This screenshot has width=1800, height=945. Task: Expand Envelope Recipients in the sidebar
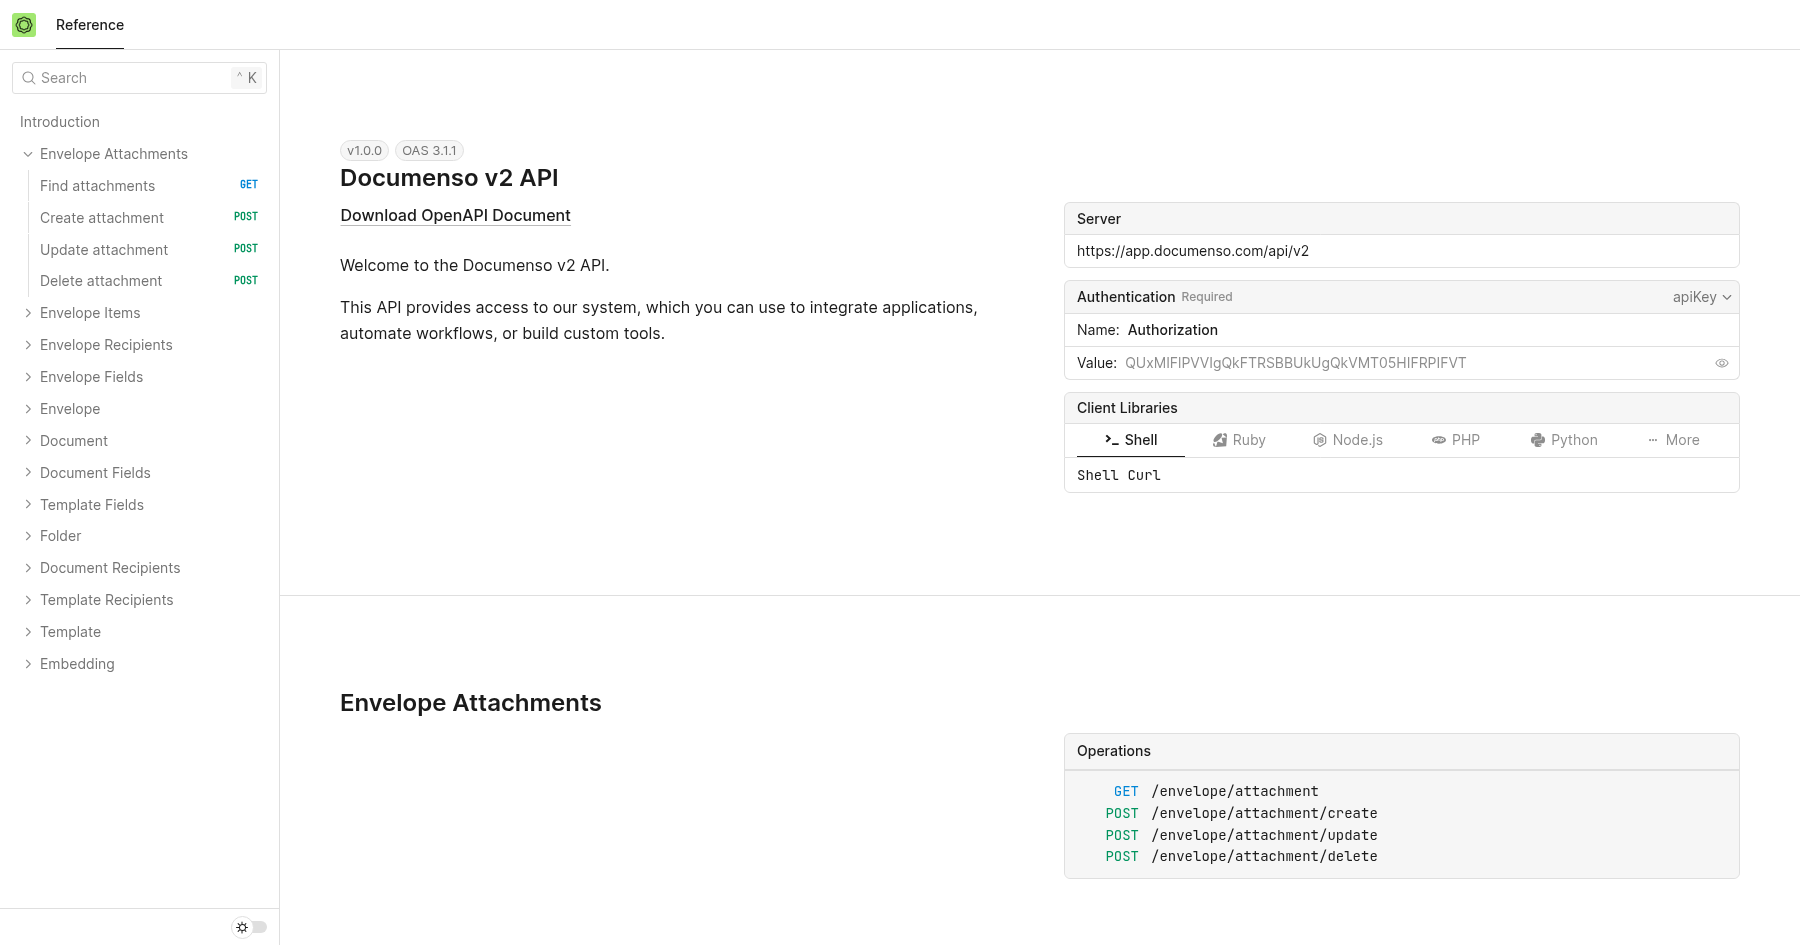pos(28,345)
